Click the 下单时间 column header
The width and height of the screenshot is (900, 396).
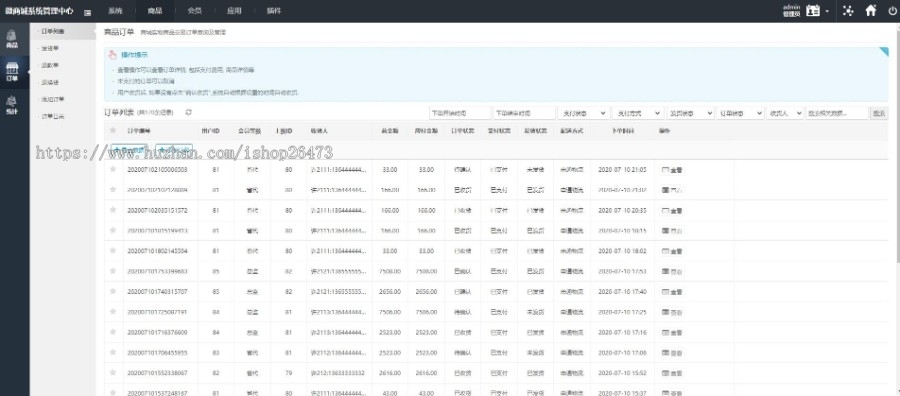point(622,131)
